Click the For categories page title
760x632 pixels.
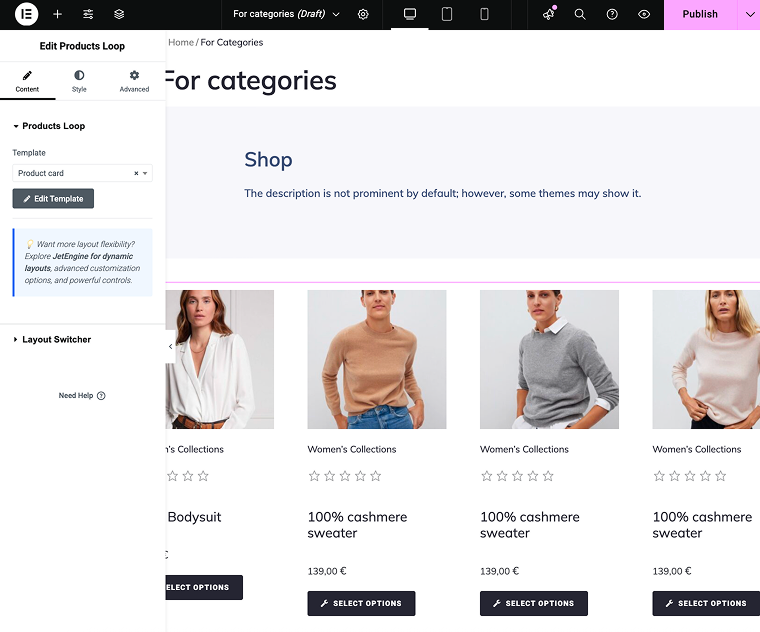click(x=251, y=80)
